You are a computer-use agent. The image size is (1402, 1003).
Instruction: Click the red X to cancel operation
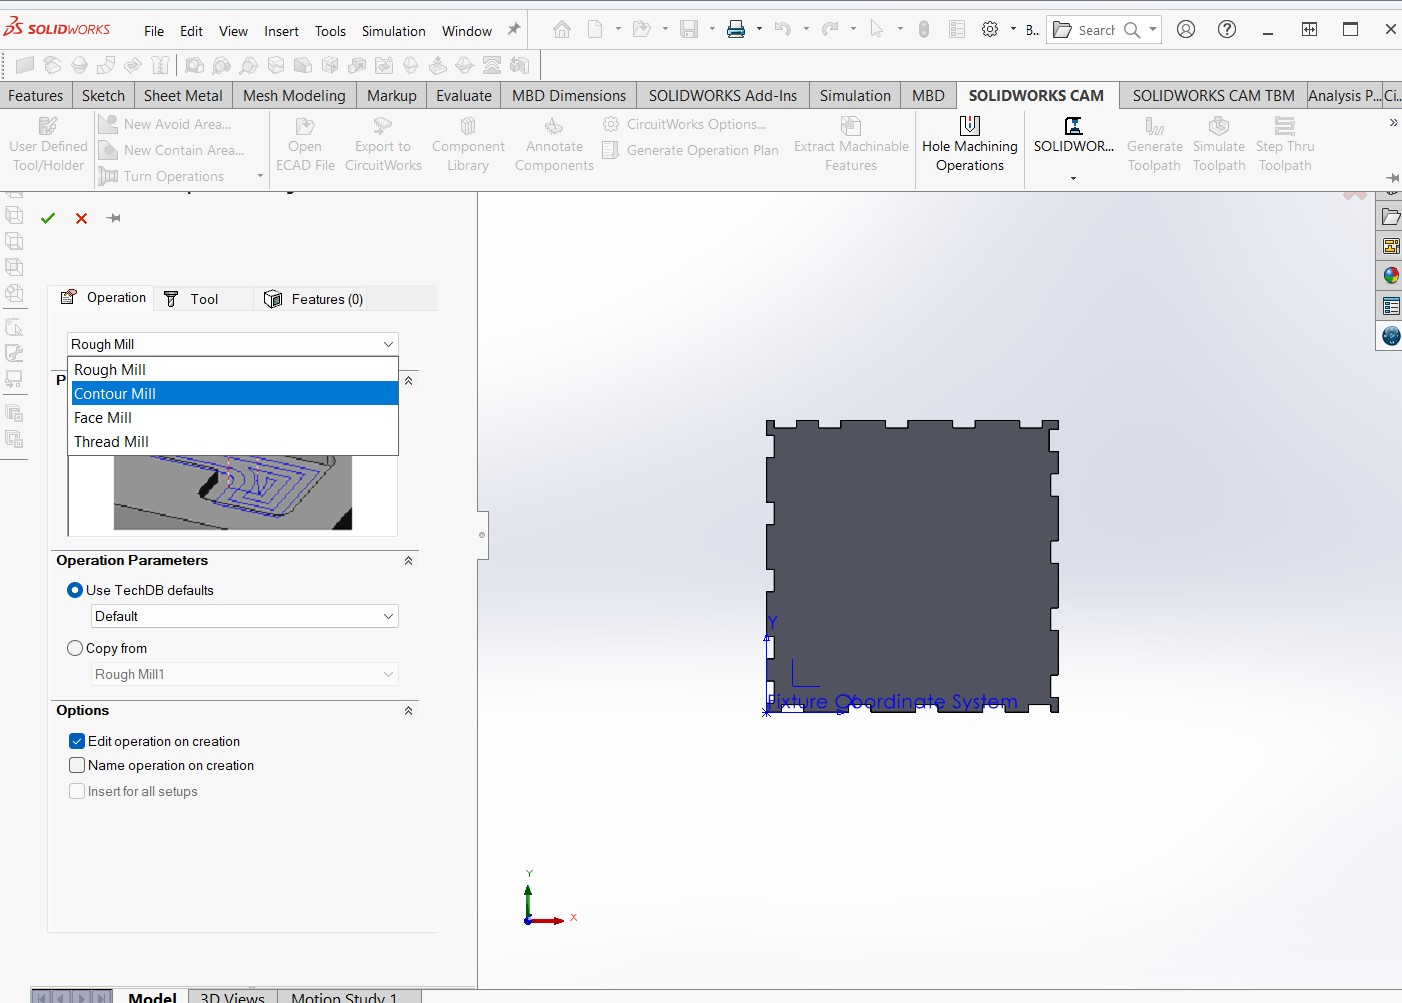[x=82, y=218]
